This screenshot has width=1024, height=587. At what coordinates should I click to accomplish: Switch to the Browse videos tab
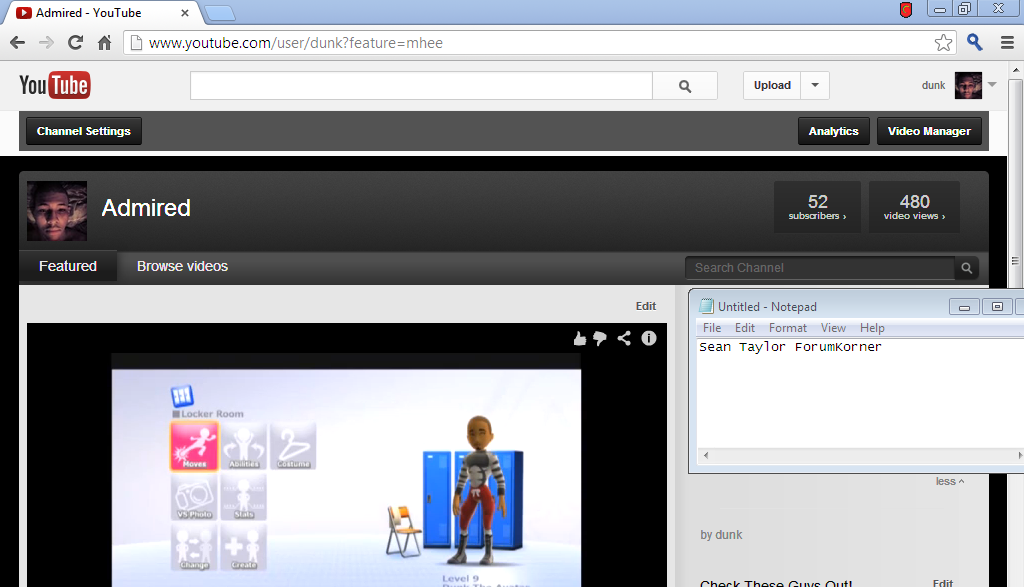coord(182,266)
